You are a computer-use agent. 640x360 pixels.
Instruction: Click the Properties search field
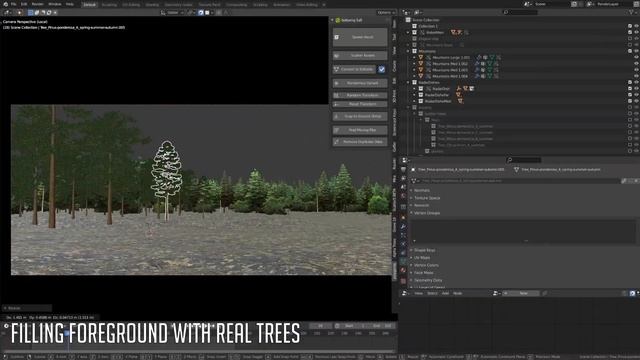point(524,160)
